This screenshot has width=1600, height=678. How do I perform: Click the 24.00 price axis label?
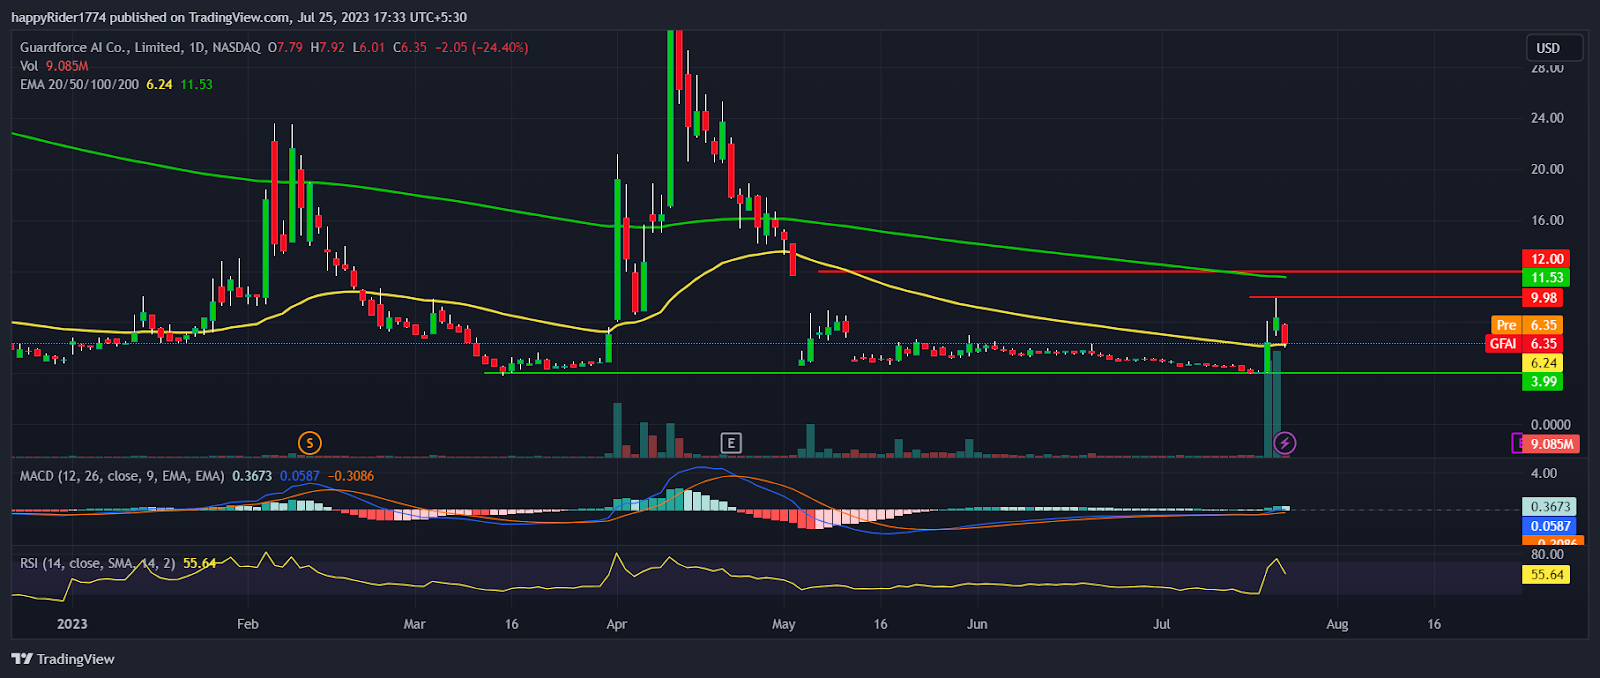click(1547, 118)
